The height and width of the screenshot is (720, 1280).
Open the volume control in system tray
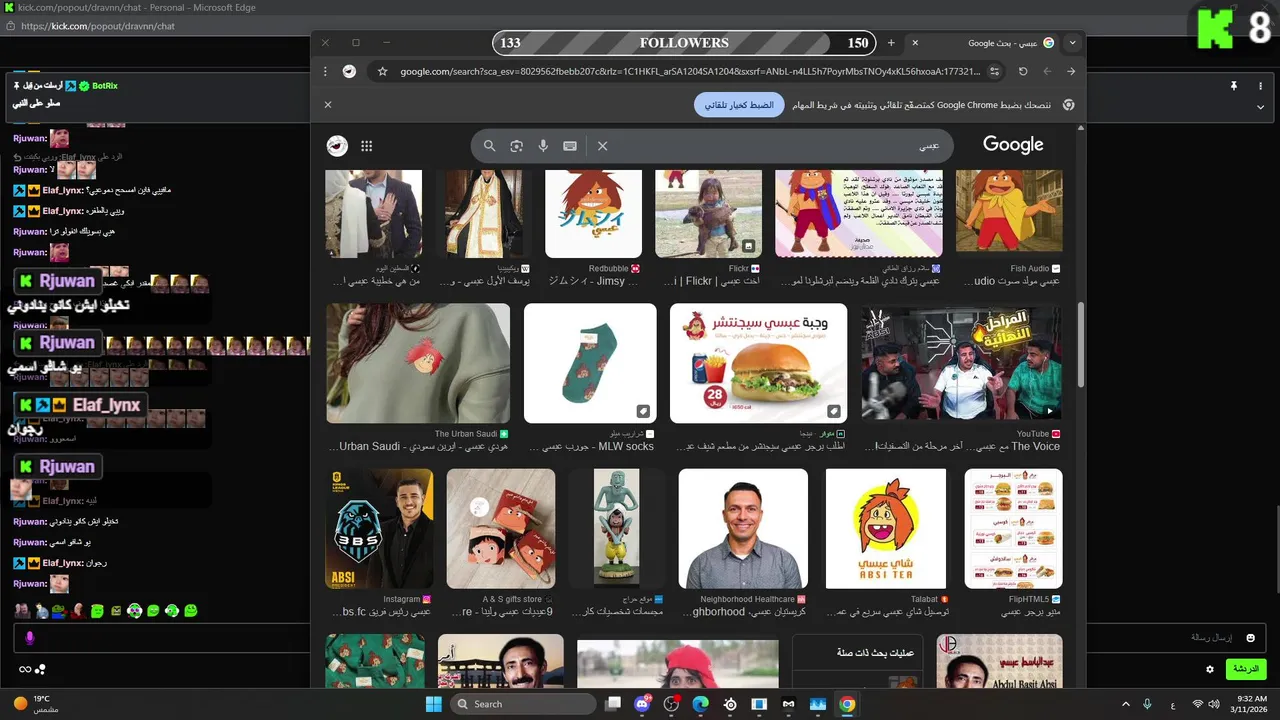1213,704
